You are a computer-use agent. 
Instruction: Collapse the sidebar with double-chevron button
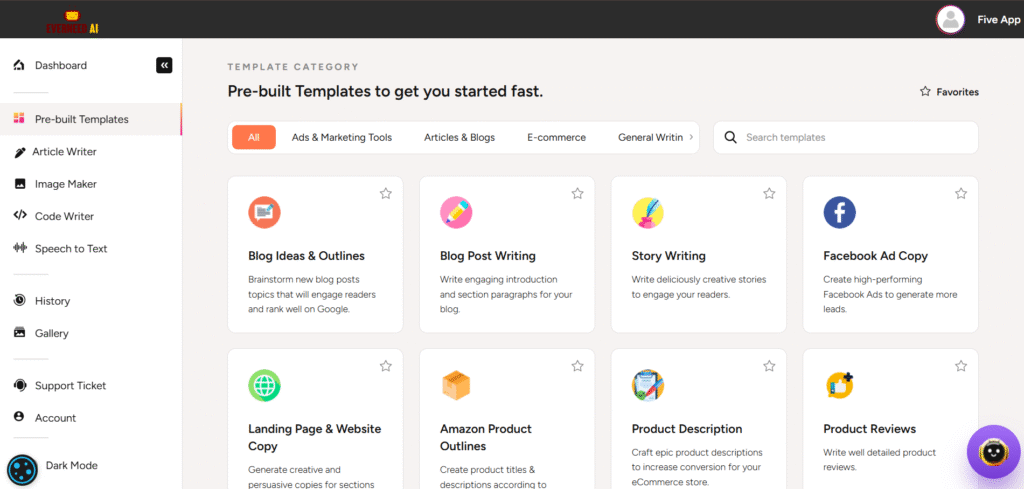(164, 65)
